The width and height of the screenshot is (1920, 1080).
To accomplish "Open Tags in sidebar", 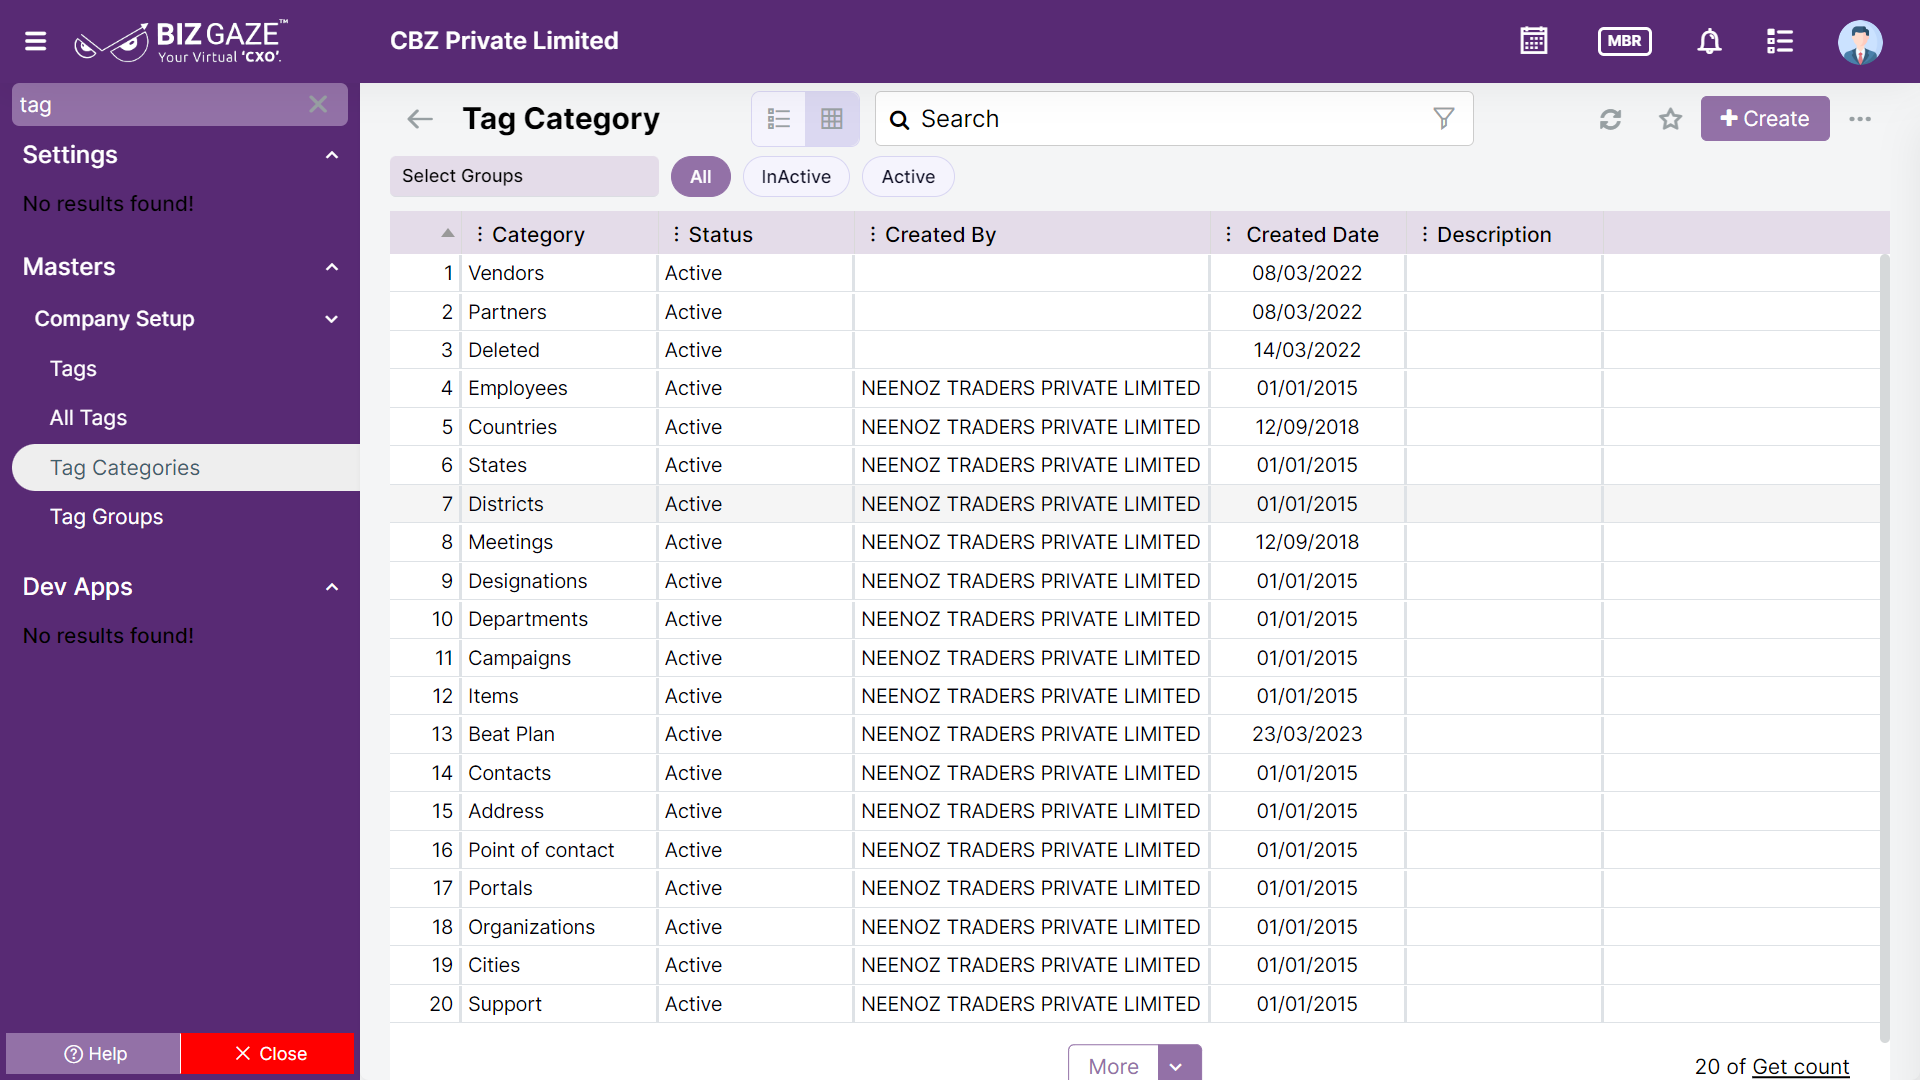I will click(73, 369).
